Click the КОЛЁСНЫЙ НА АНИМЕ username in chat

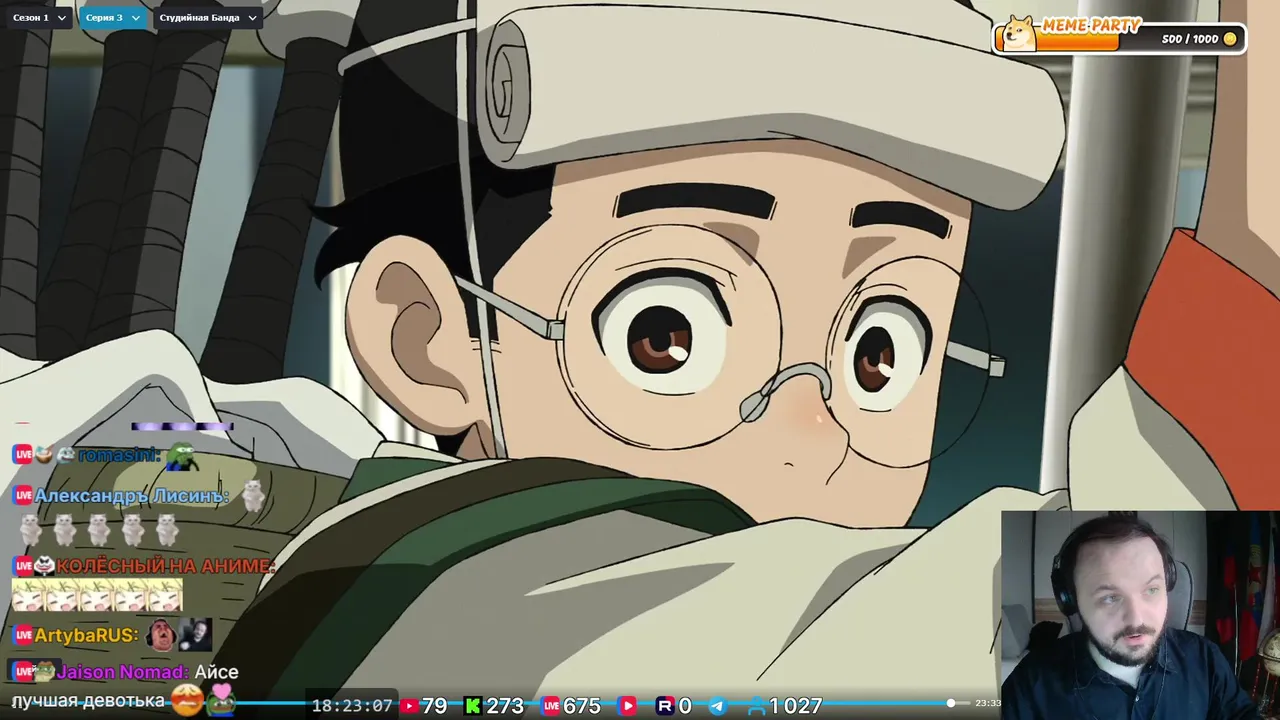click(165, 566)
